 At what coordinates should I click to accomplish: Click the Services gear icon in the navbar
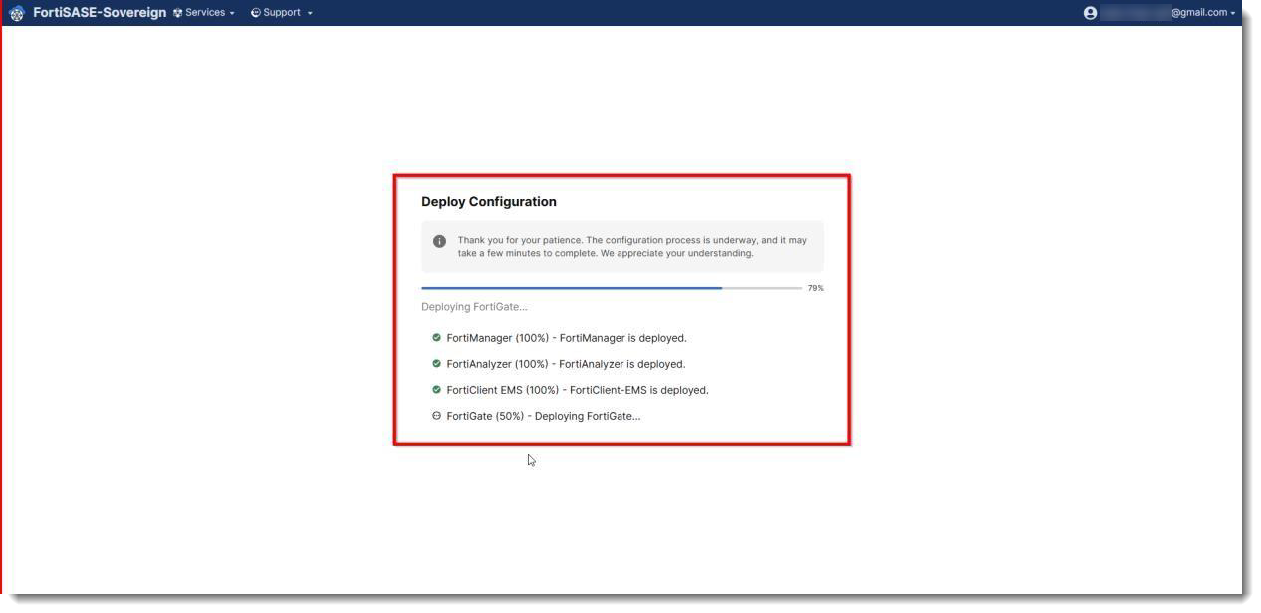[x=176, y=13]
